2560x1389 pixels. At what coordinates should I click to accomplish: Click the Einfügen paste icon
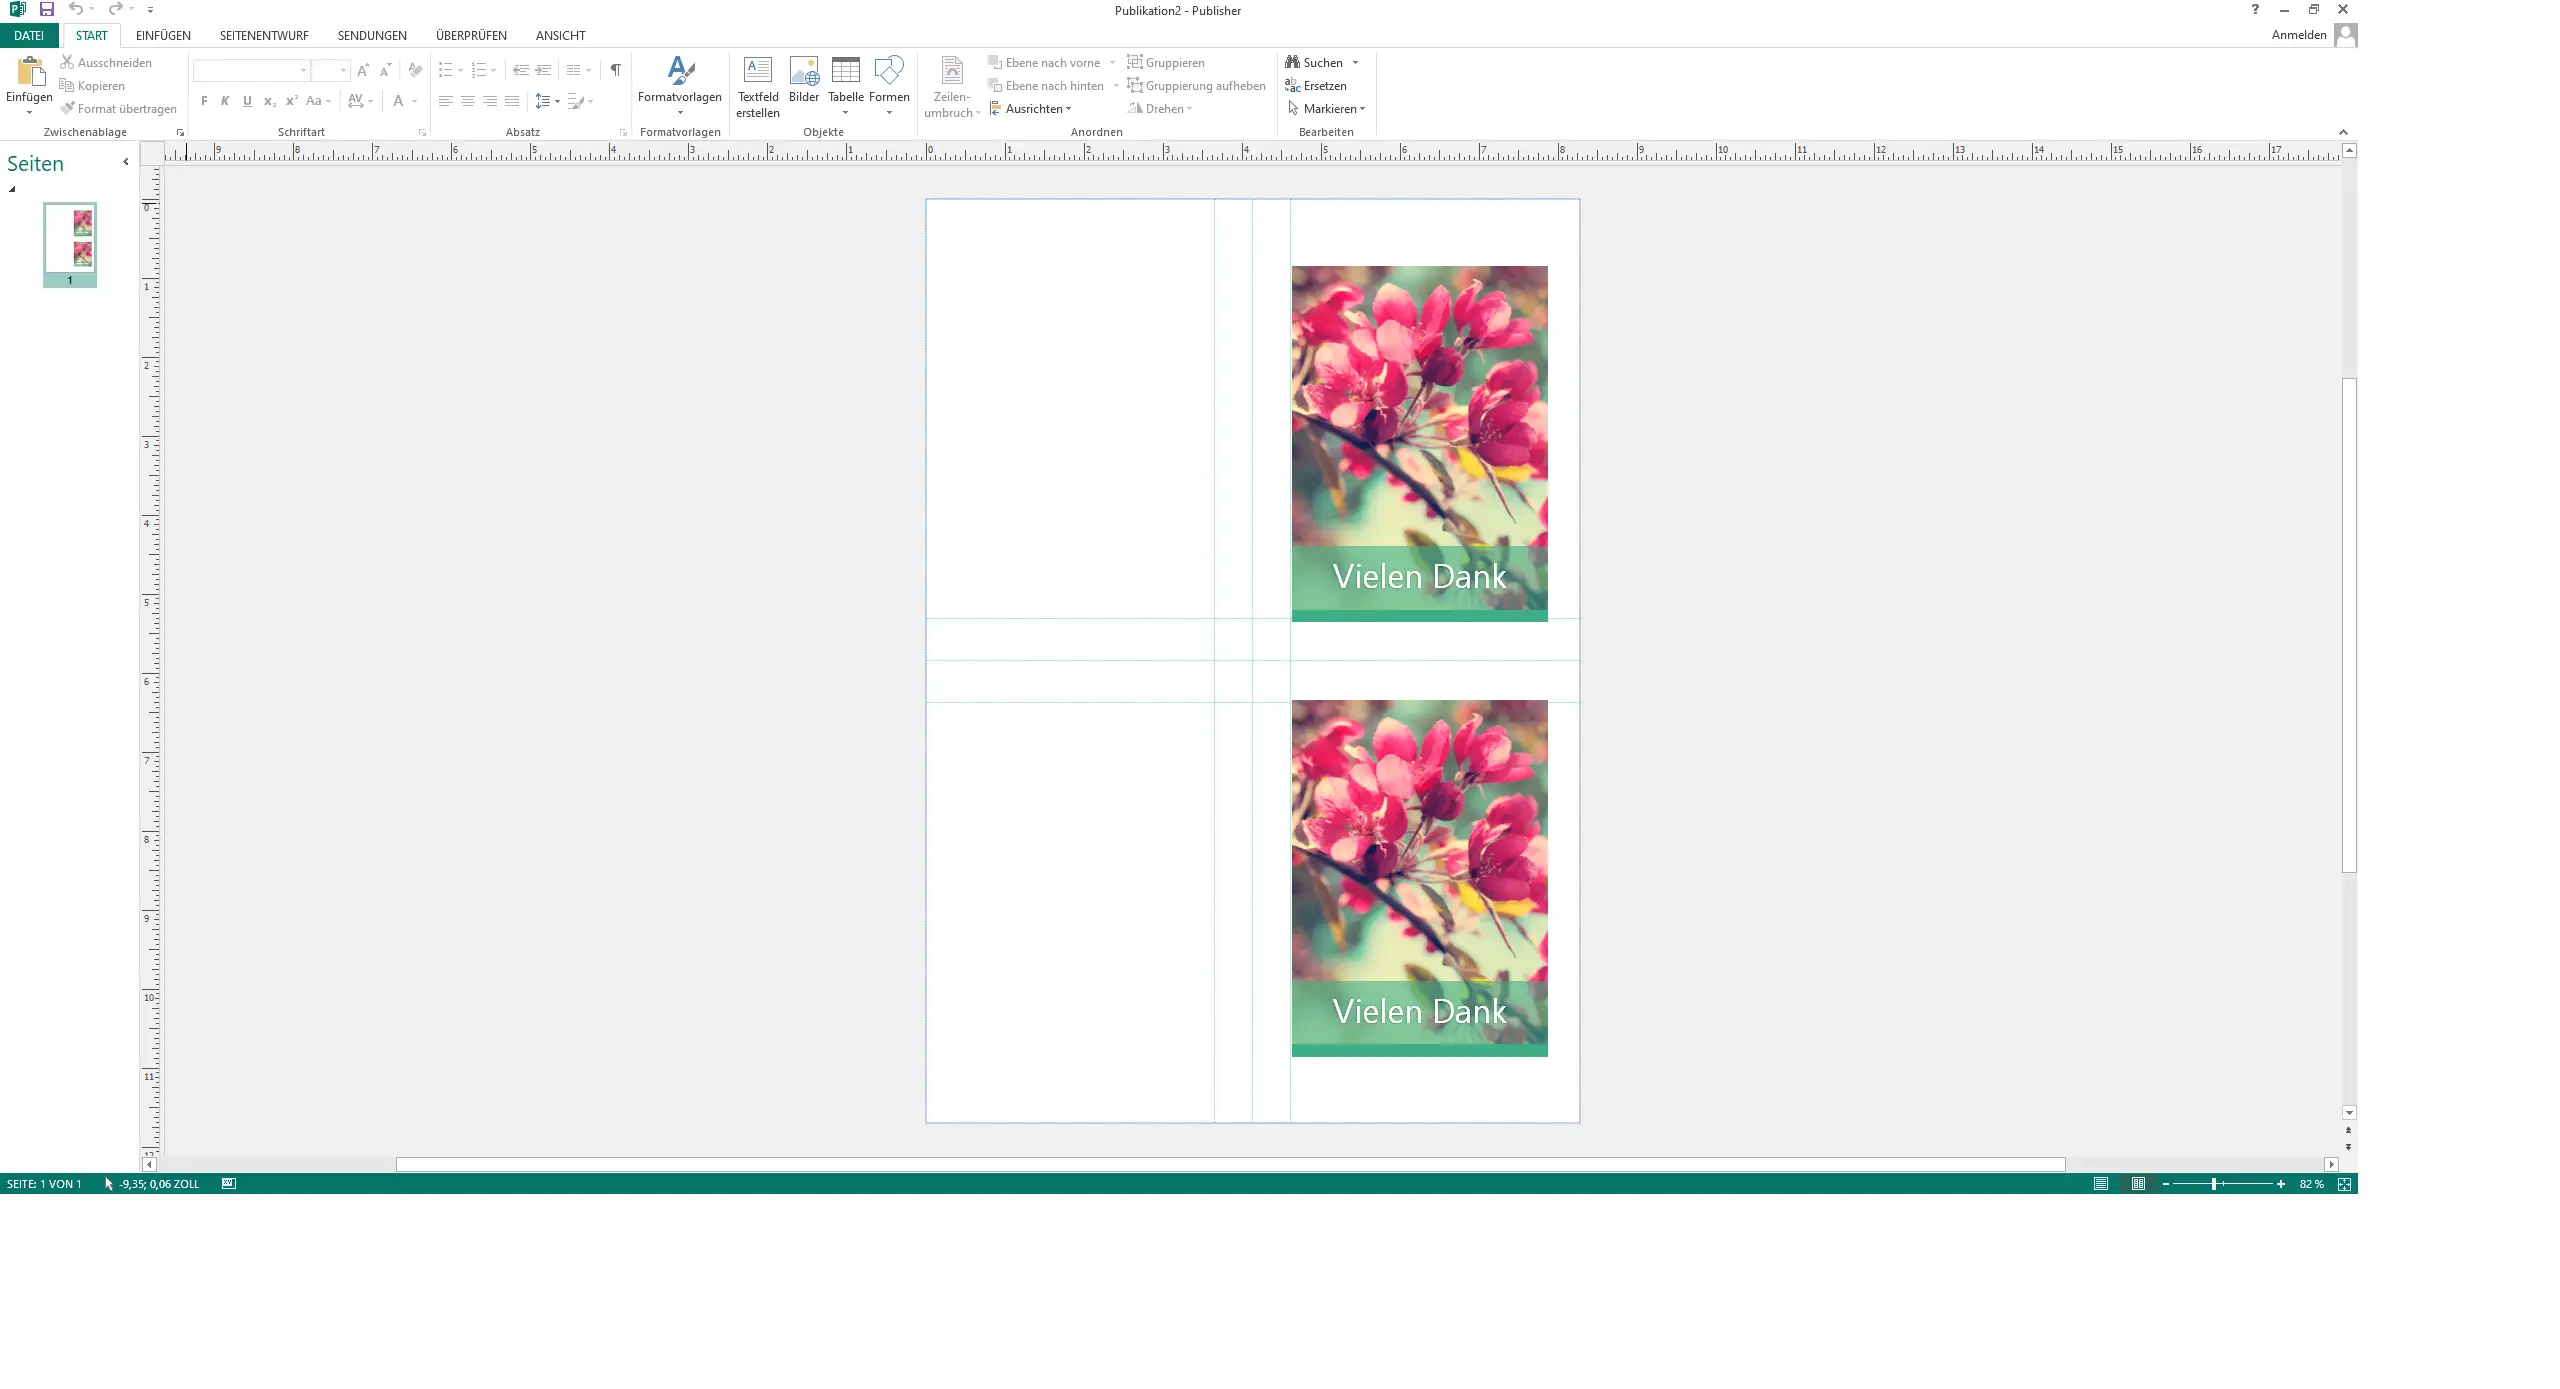pos(29,74)
